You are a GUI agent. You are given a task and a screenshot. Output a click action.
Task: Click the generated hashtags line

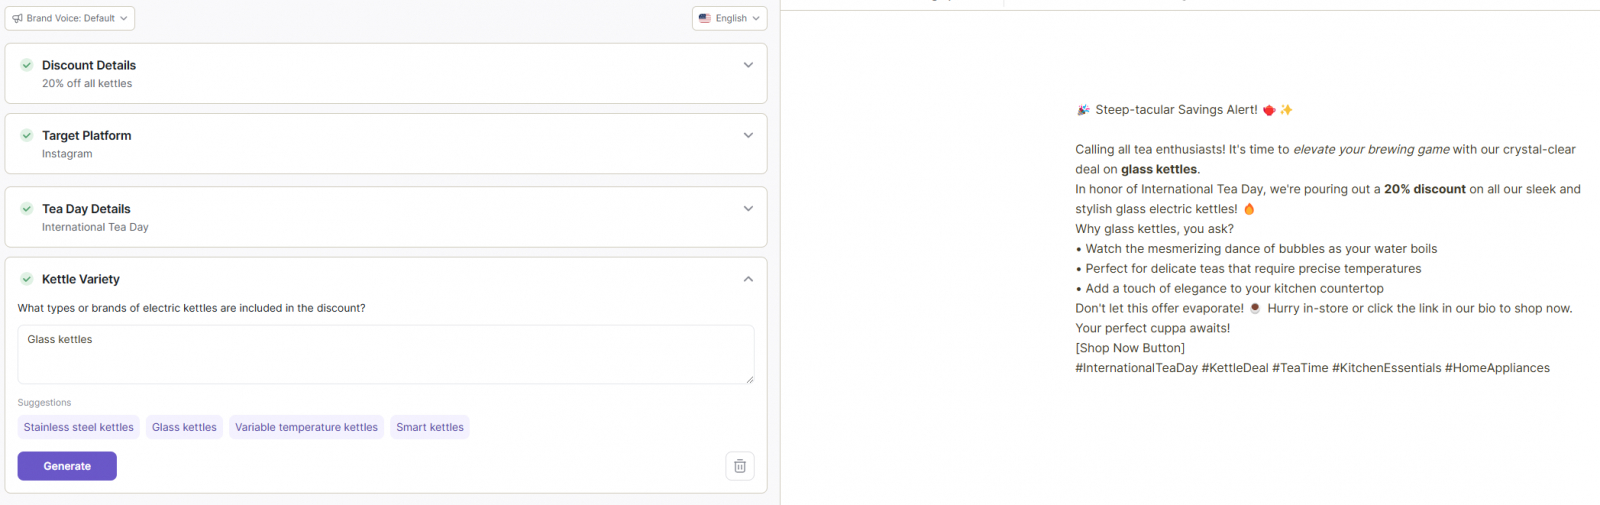click(1312, 368)
